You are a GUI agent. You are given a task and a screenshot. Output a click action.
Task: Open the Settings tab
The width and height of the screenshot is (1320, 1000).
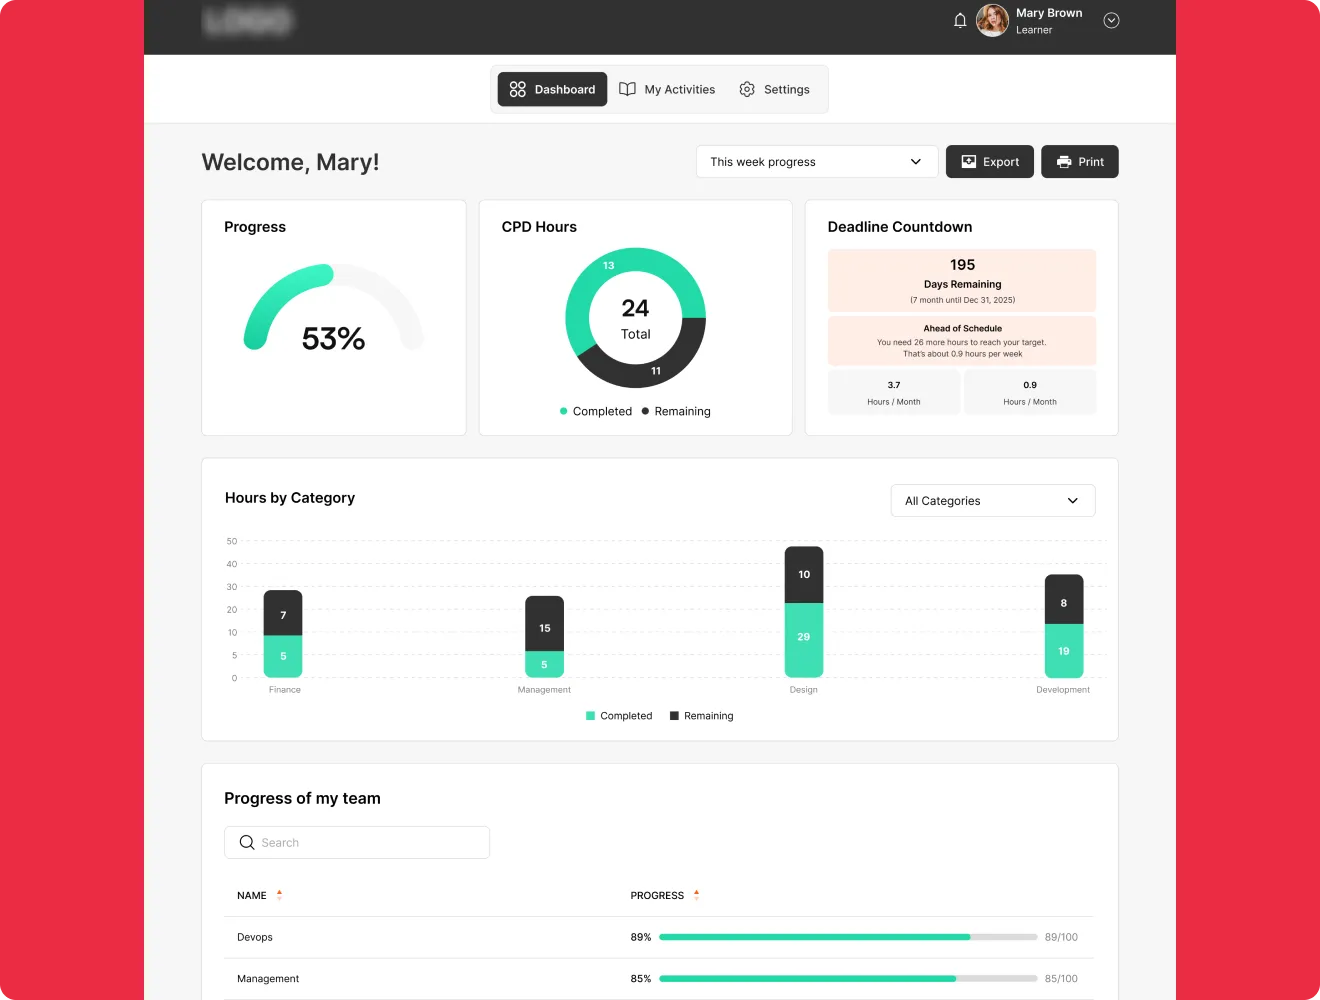coord(774,89)
